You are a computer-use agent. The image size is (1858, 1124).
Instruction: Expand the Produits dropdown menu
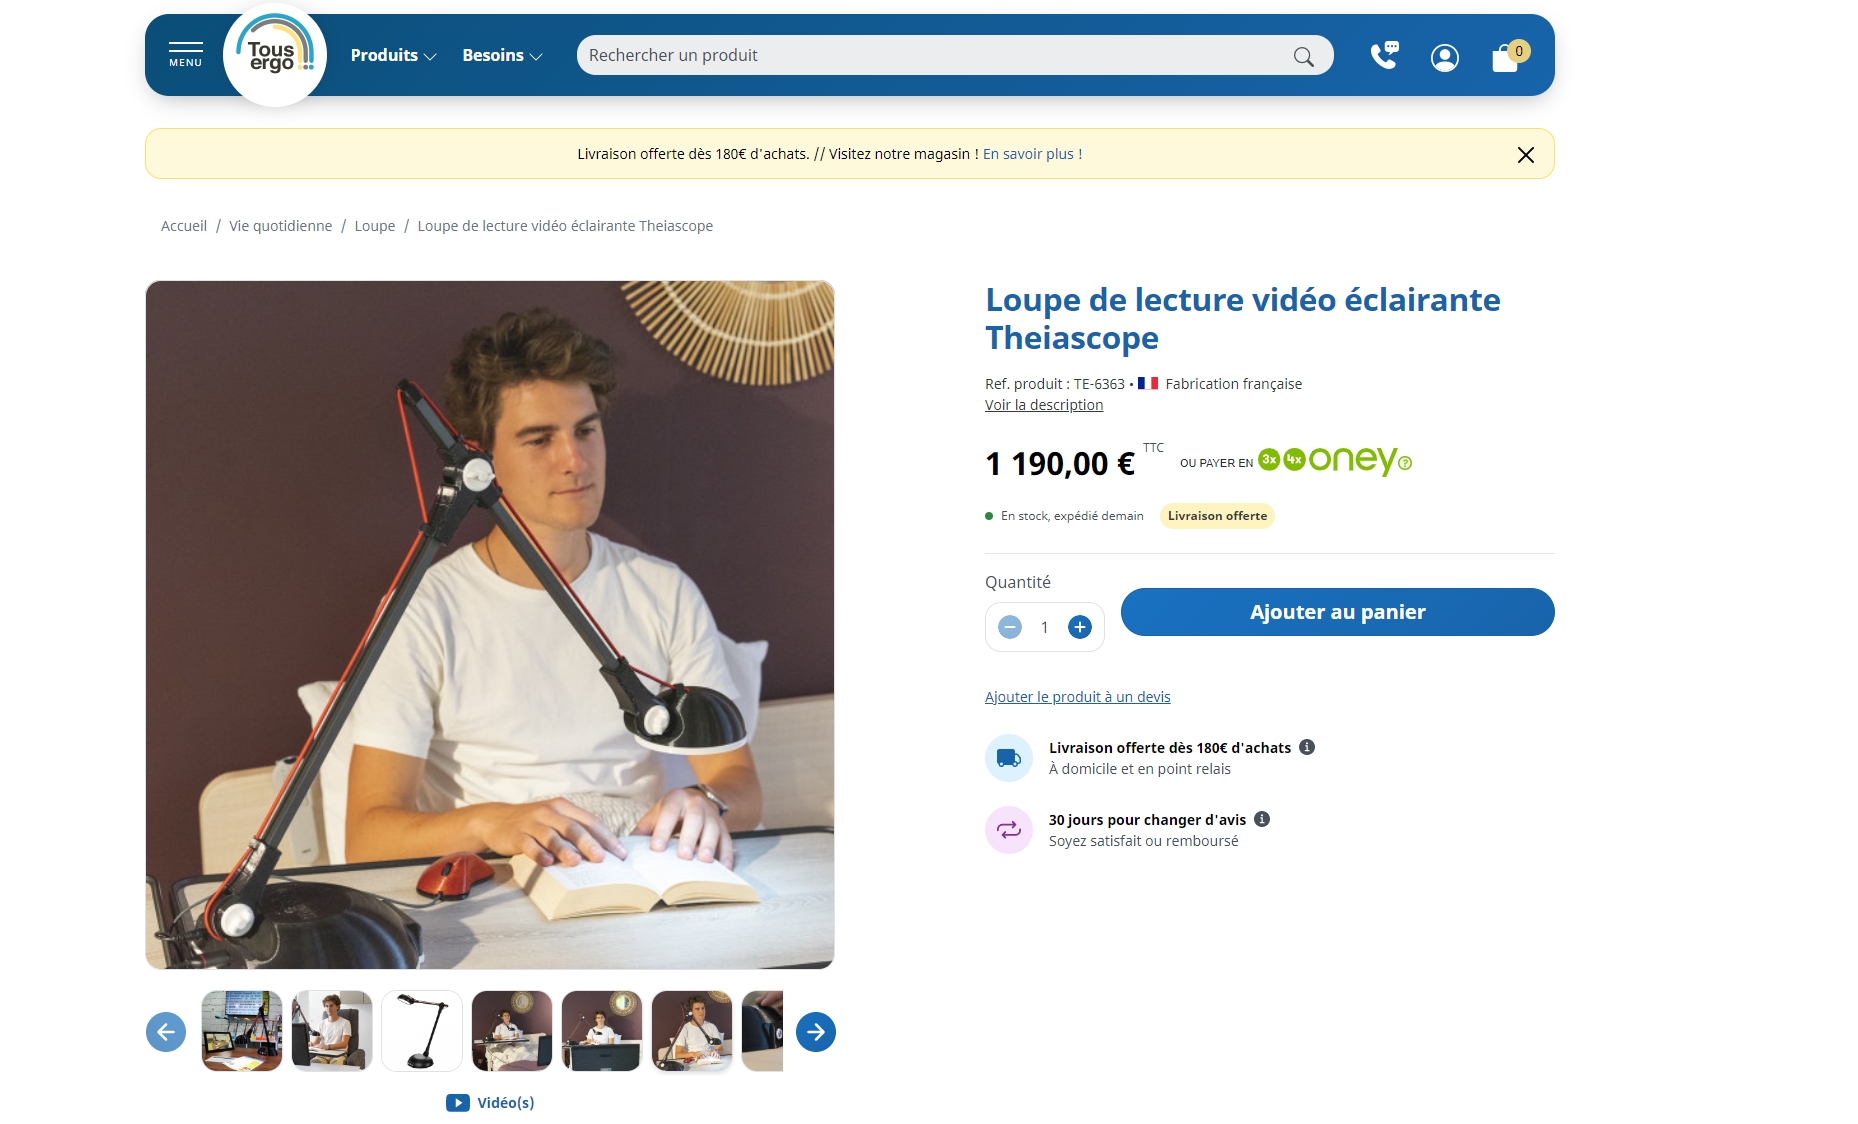[x=393, y=56]
